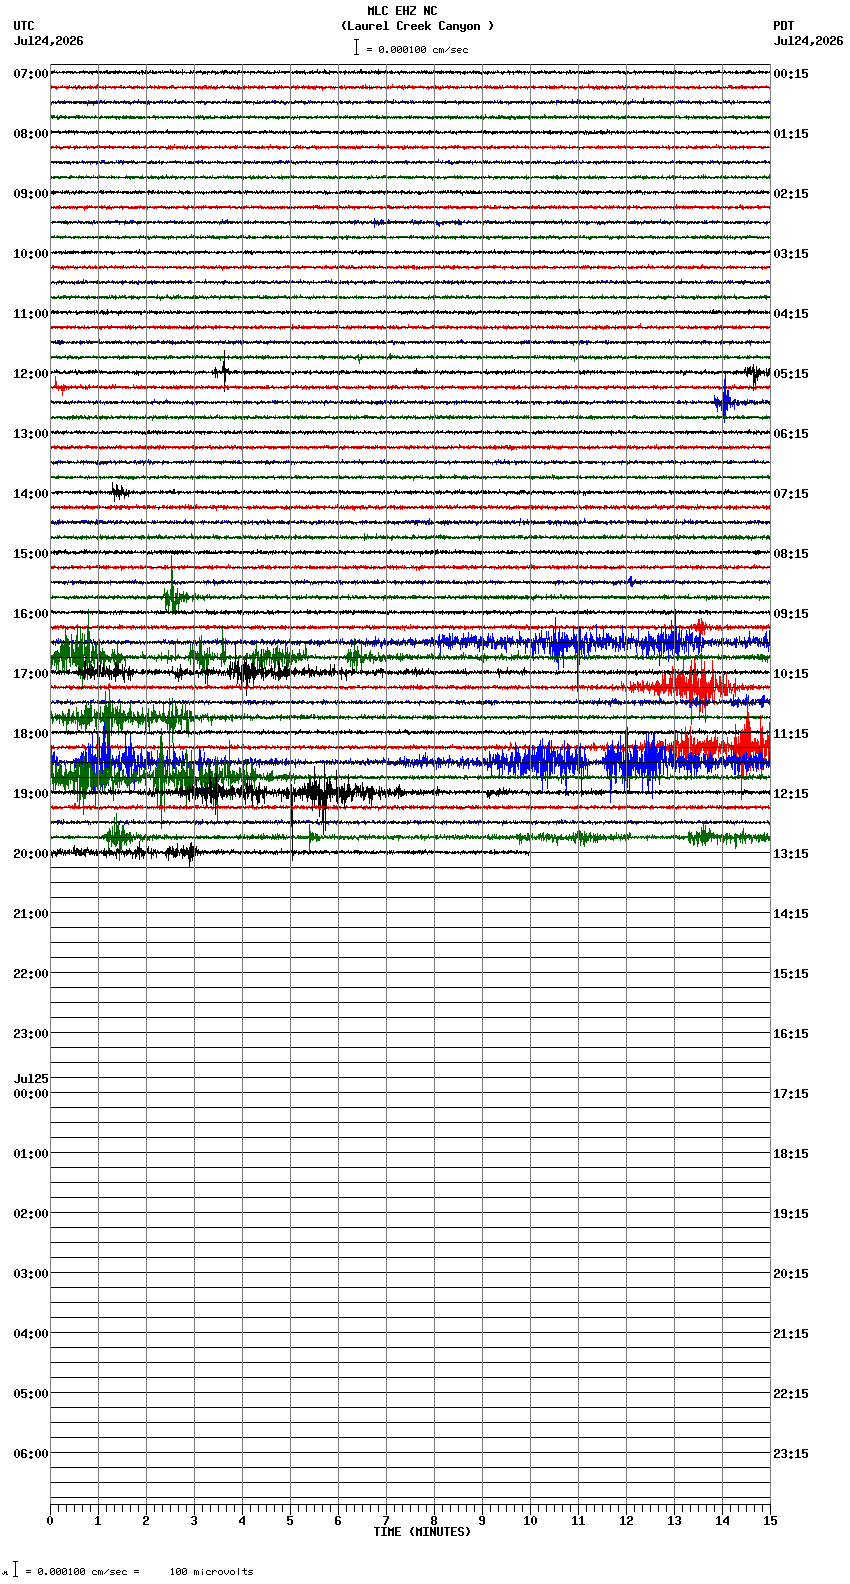Click the '07:00' UTC time label
The height and width of the screenshot is (1584, 850).
tap(31, 74)
